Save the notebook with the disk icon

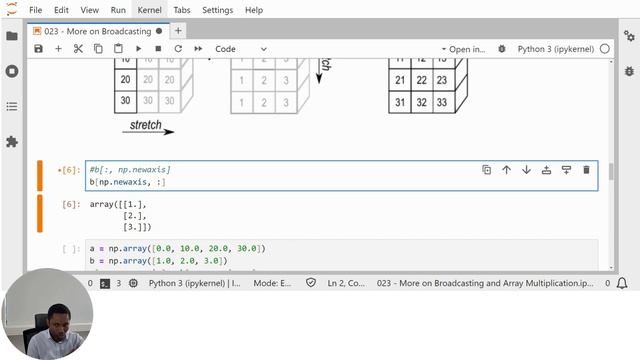tap(38, 49)
